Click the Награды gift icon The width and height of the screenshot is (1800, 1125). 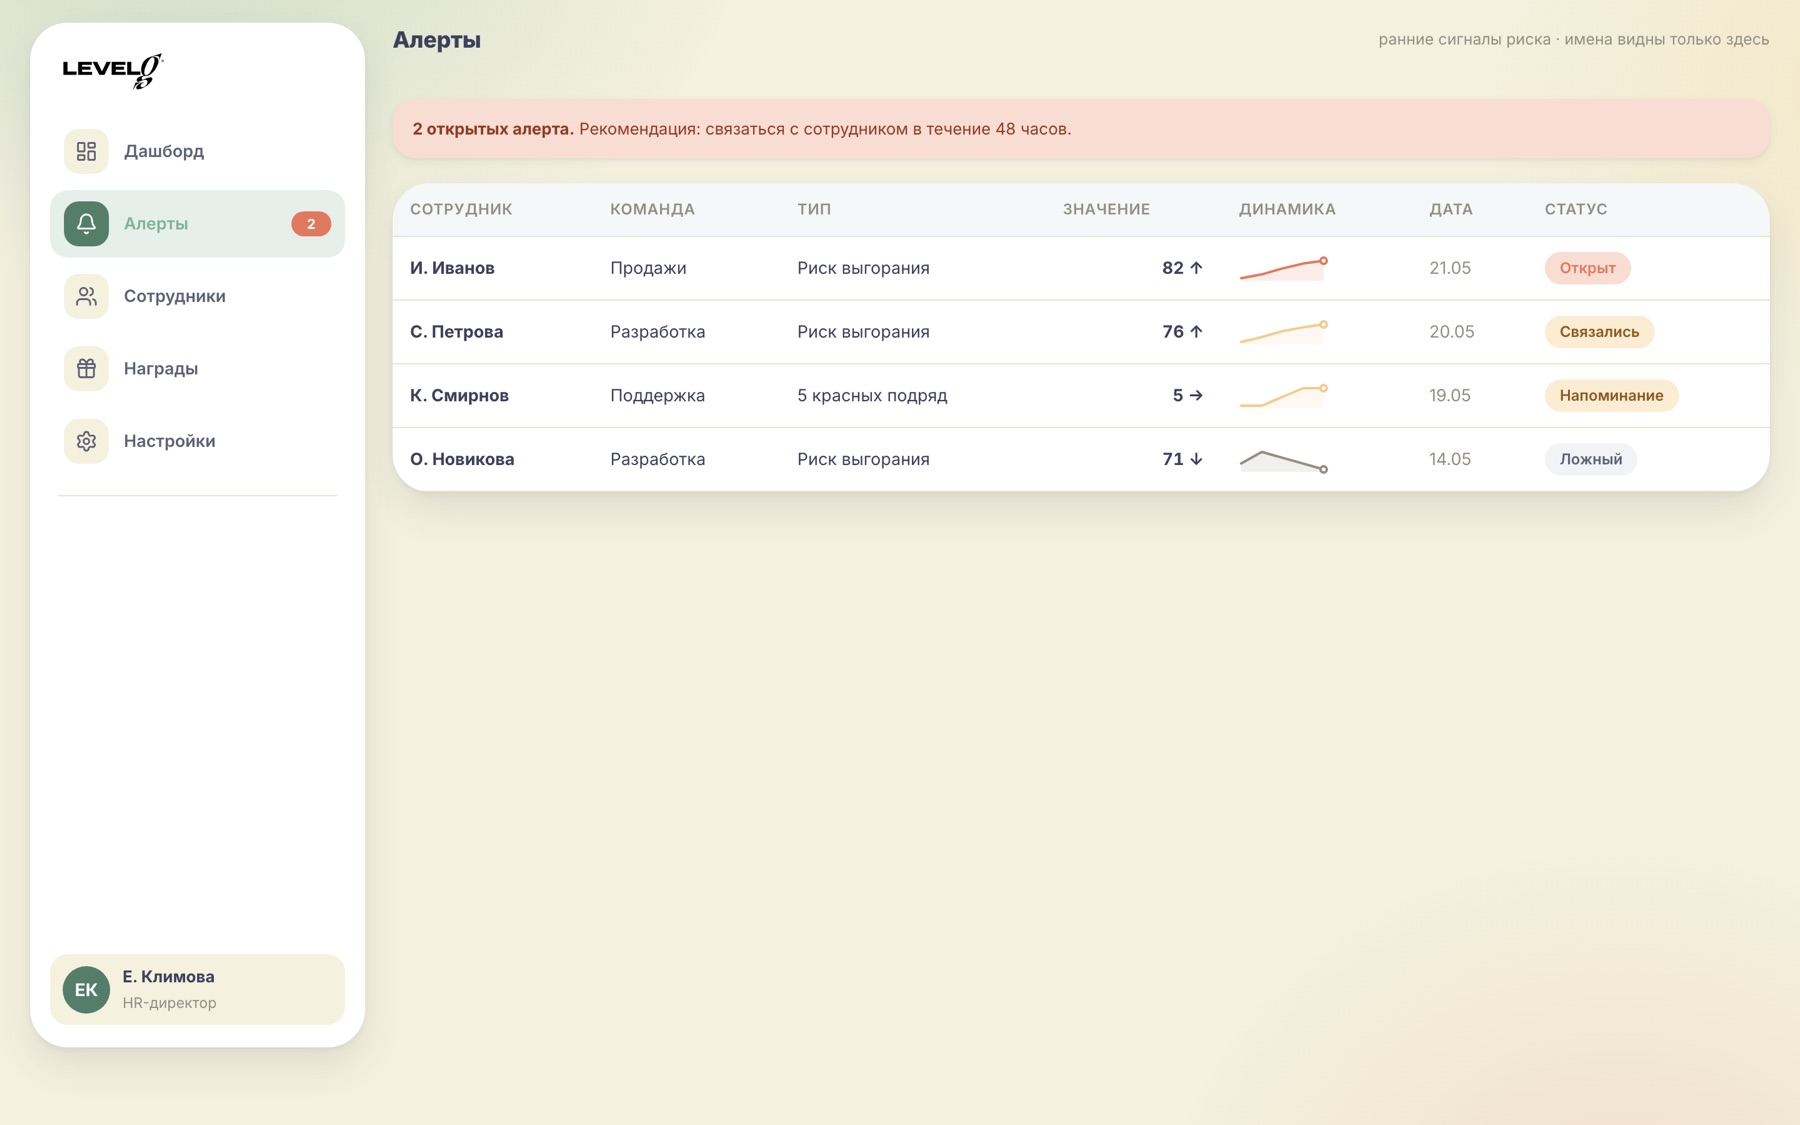click(x=86, y=368)
